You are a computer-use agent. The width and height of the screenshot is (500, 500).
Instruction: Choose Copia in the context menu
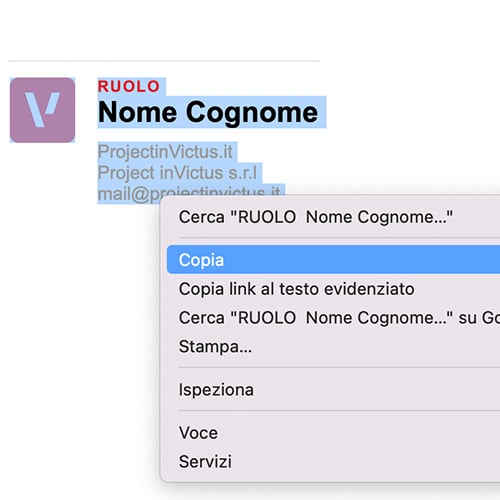pos(333,260)
